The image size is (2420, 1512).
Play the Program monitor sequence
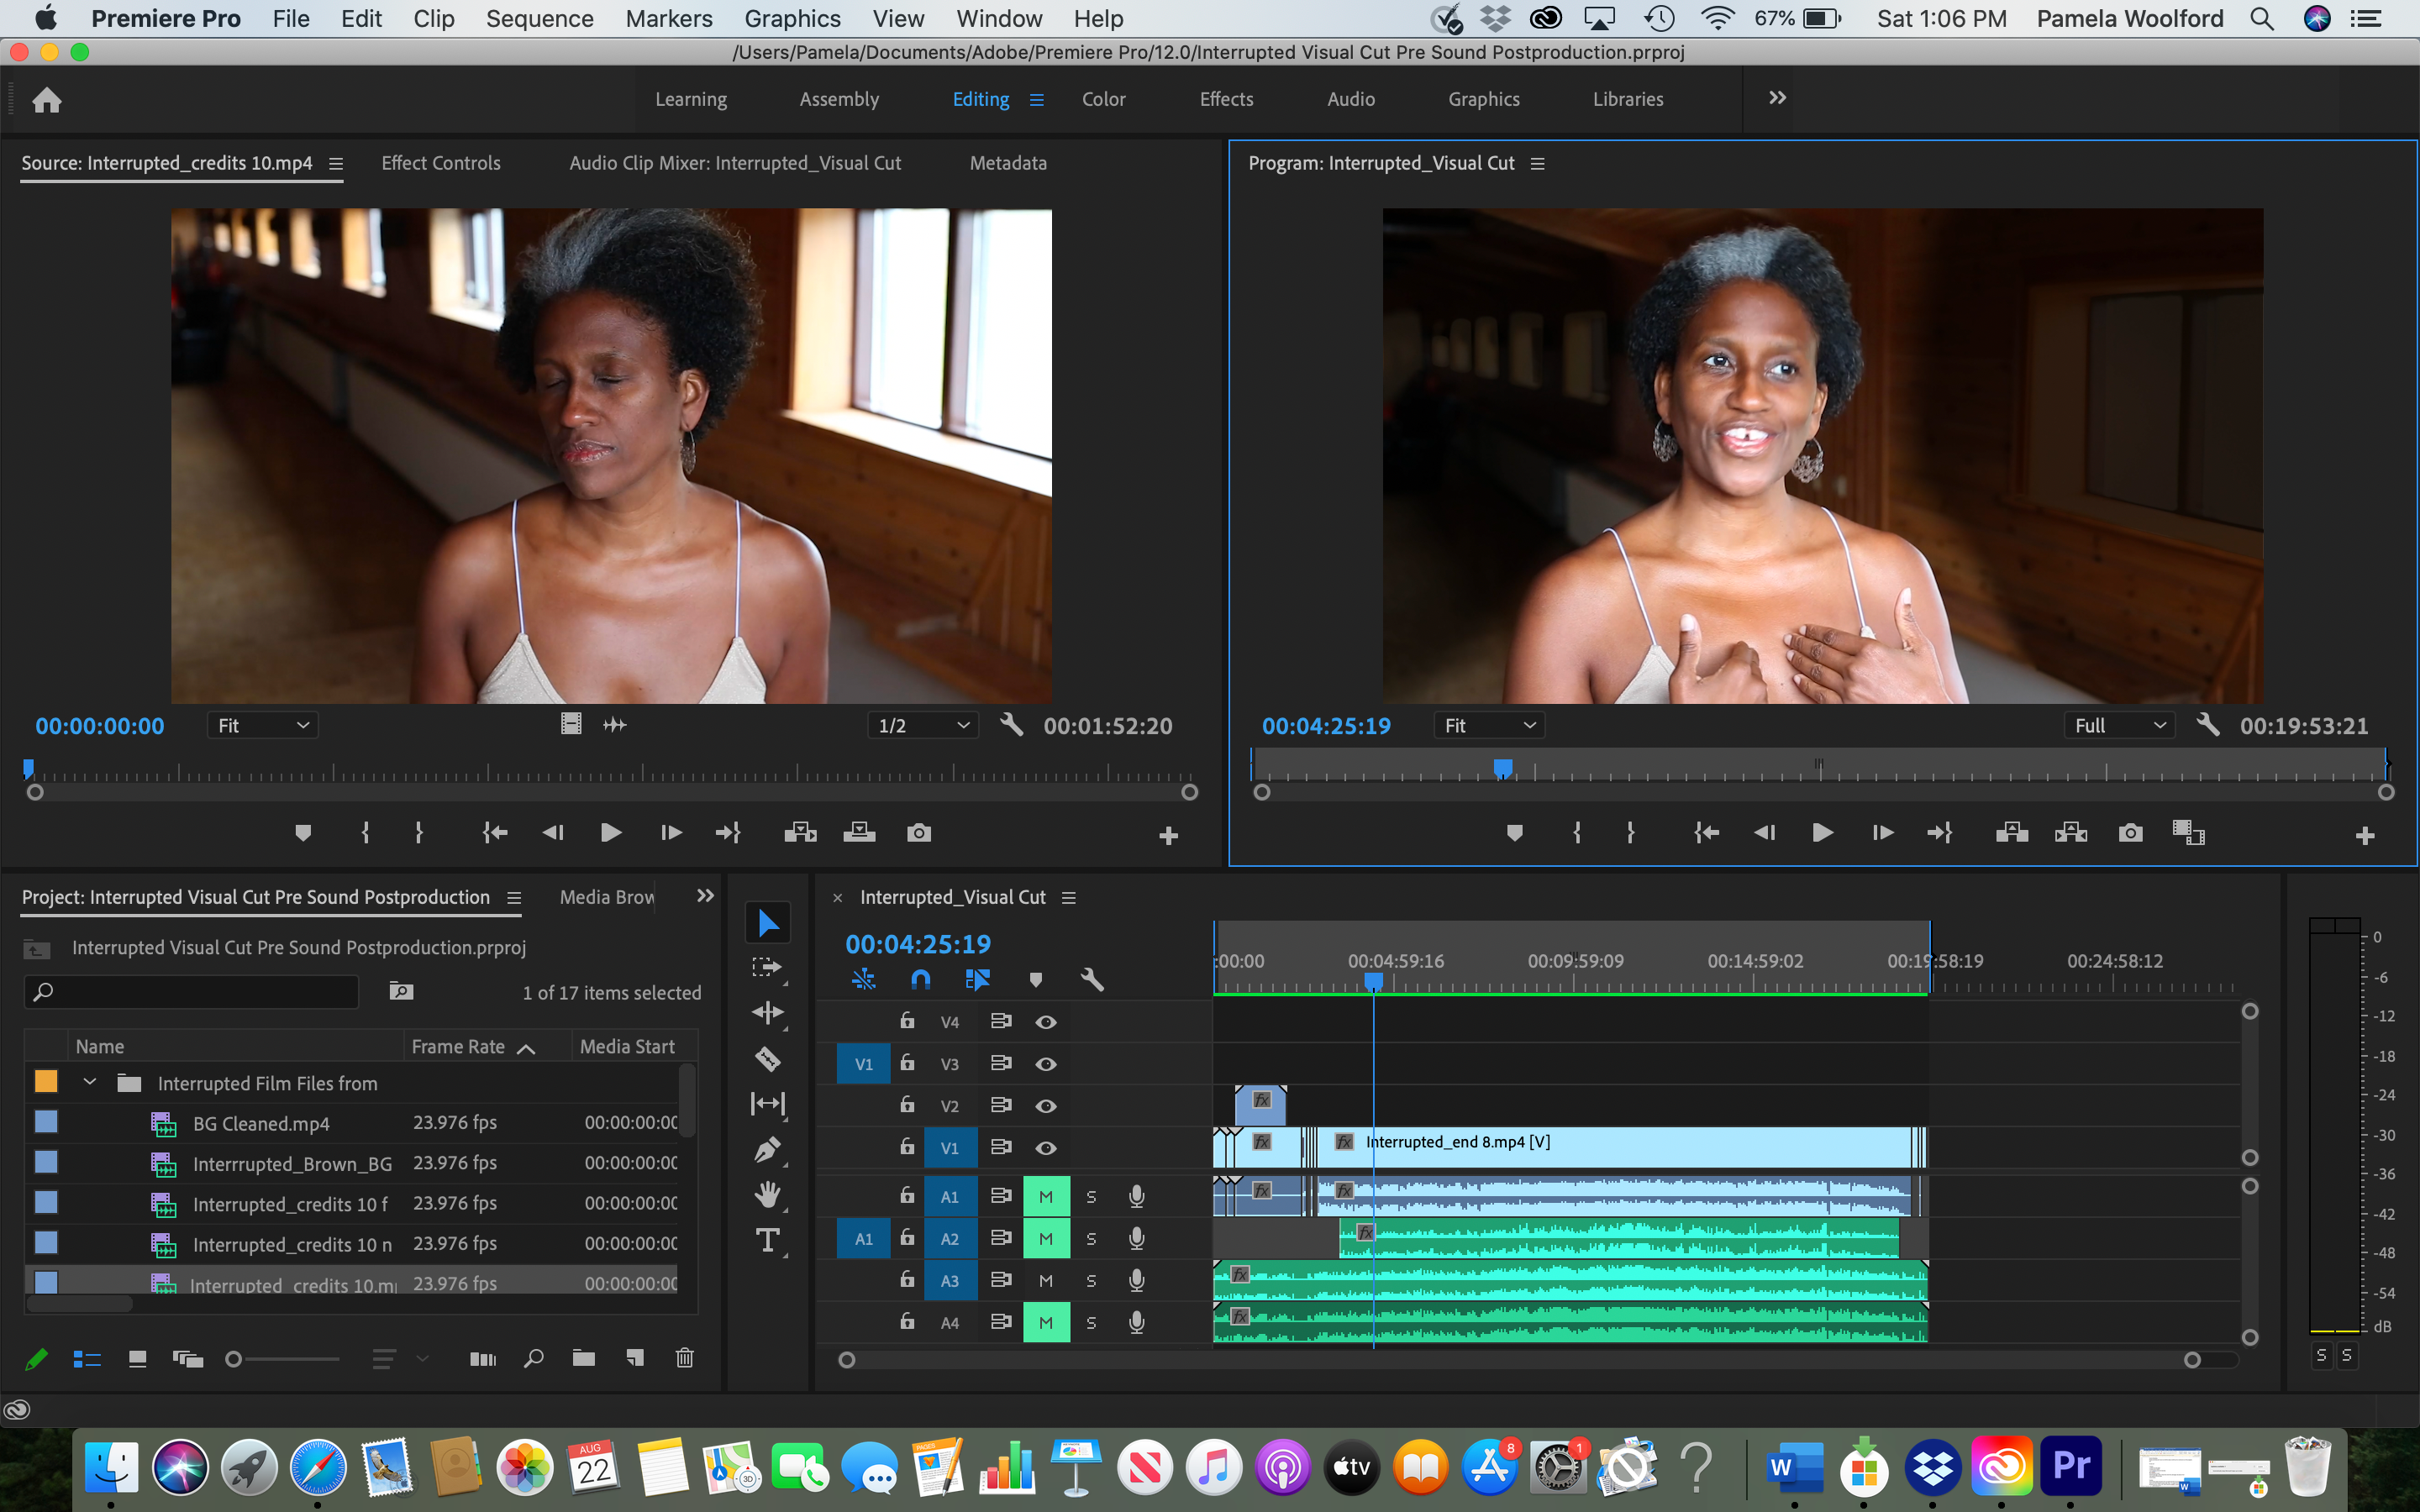(1822, 833)
